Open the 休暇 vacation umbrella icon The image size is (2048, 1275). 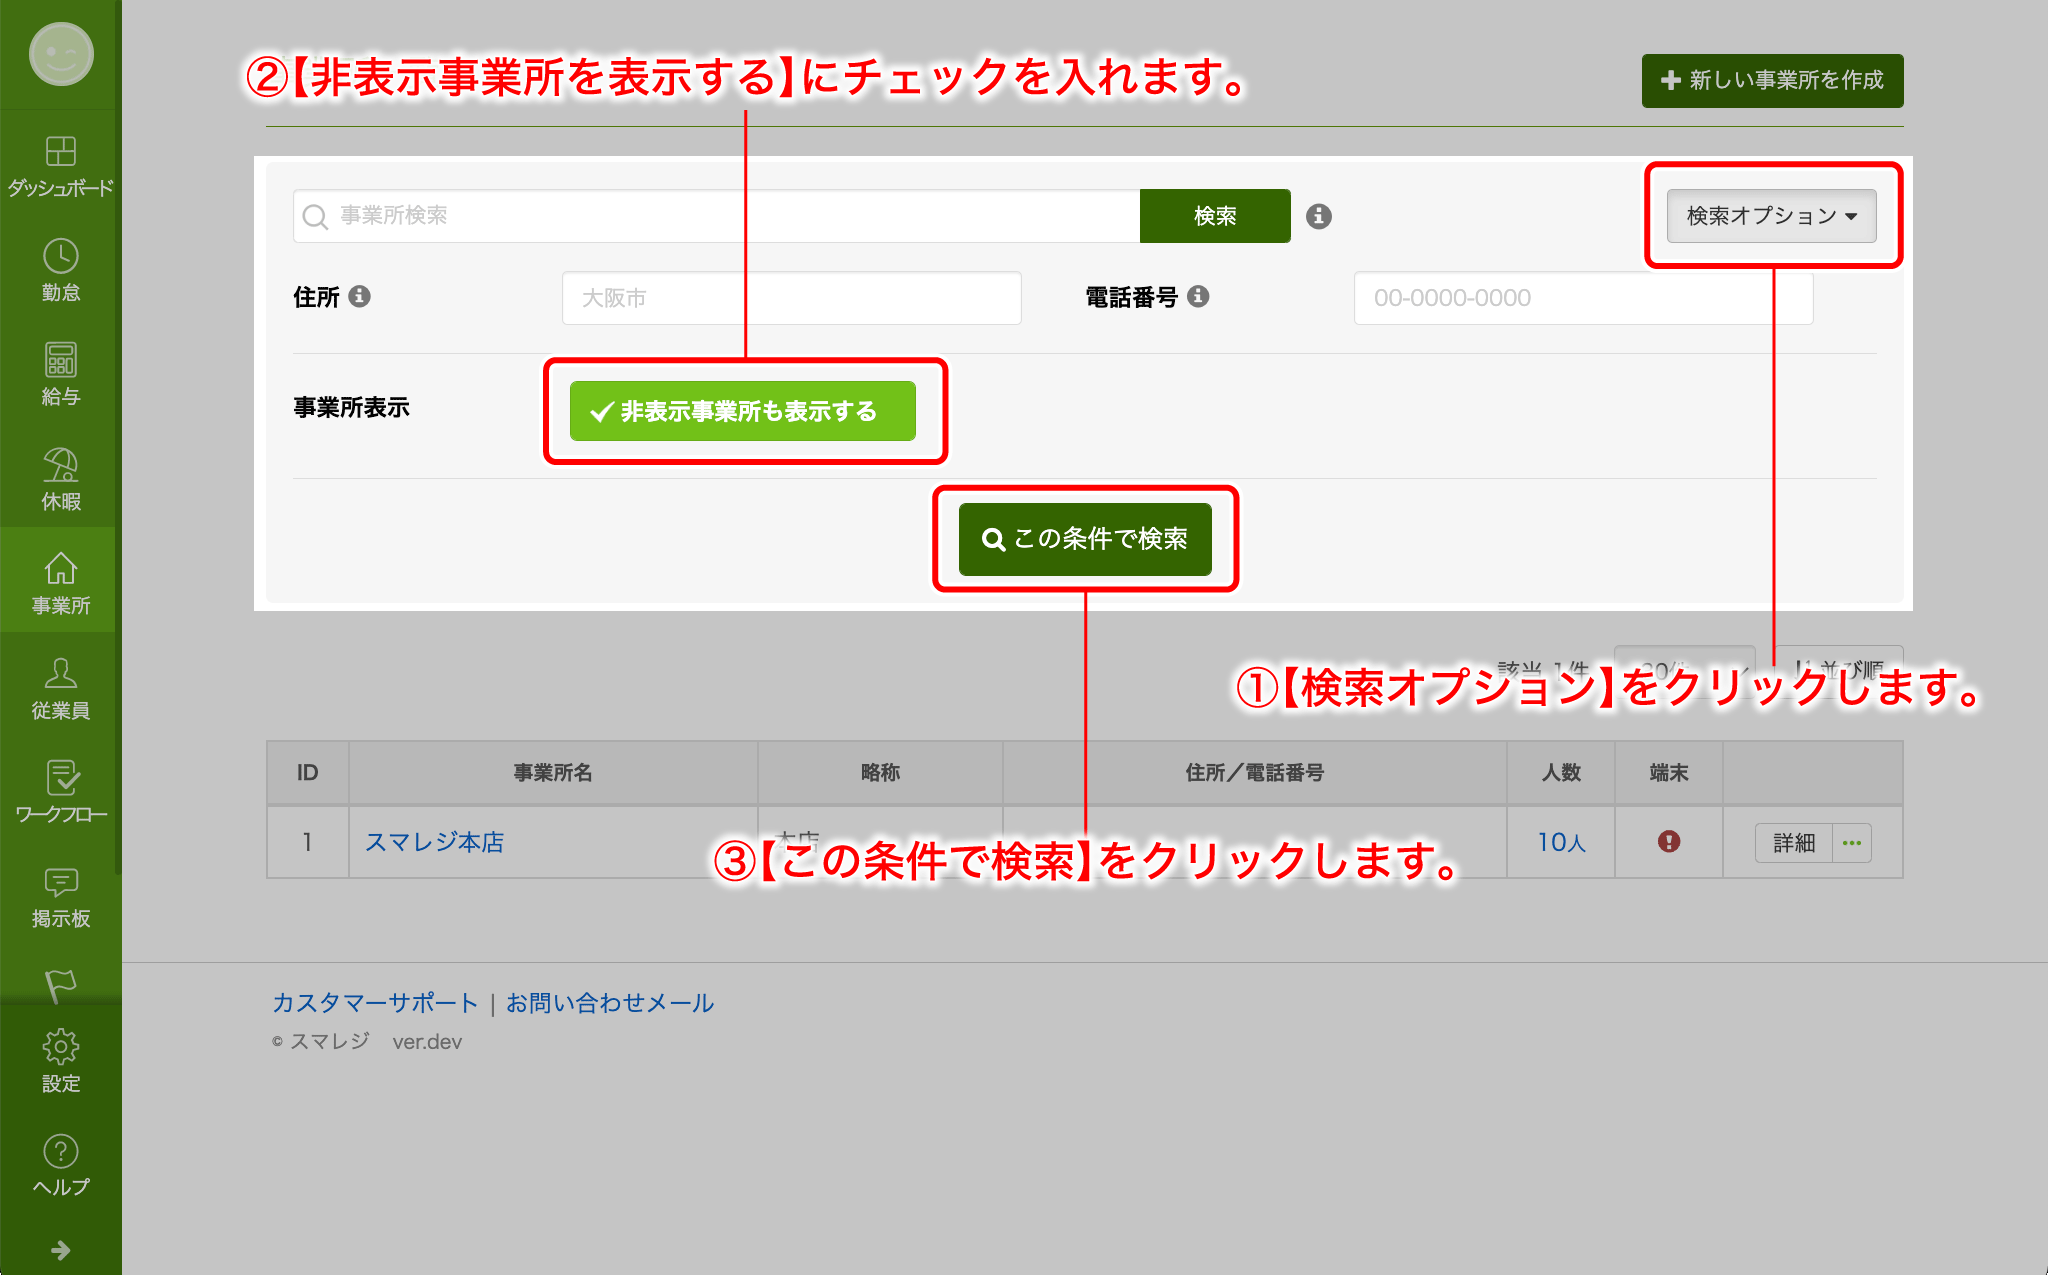(60, 465)
